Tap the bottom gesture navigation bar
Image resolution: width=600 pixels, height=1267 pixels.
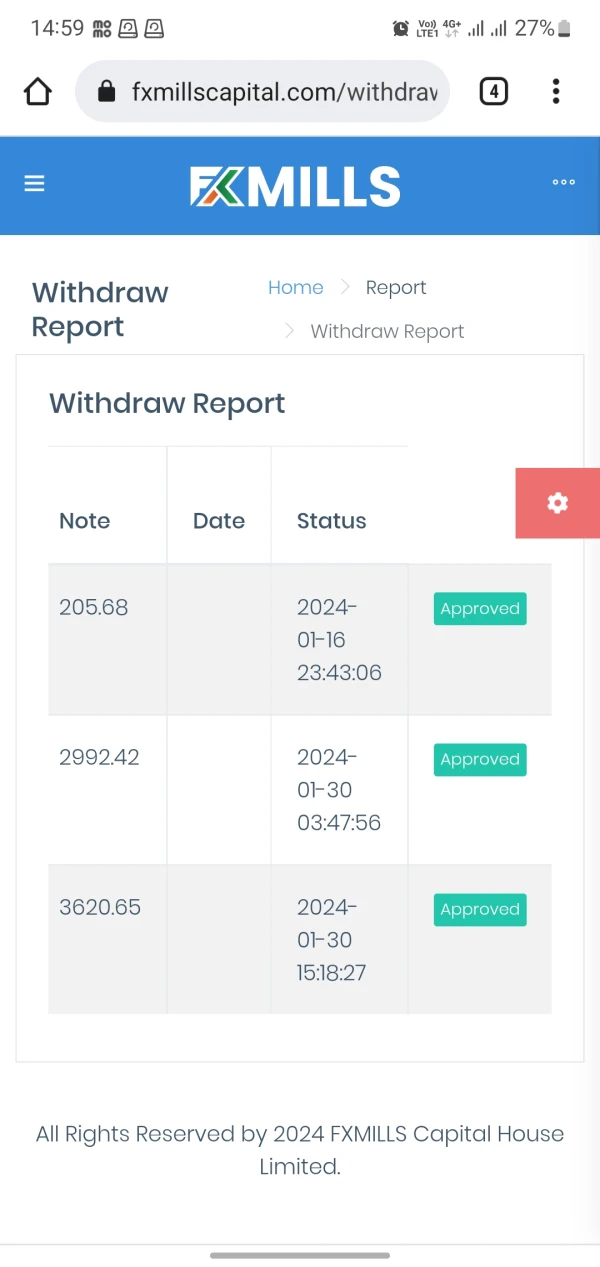pyautogui.click(x=300, y=1255)
